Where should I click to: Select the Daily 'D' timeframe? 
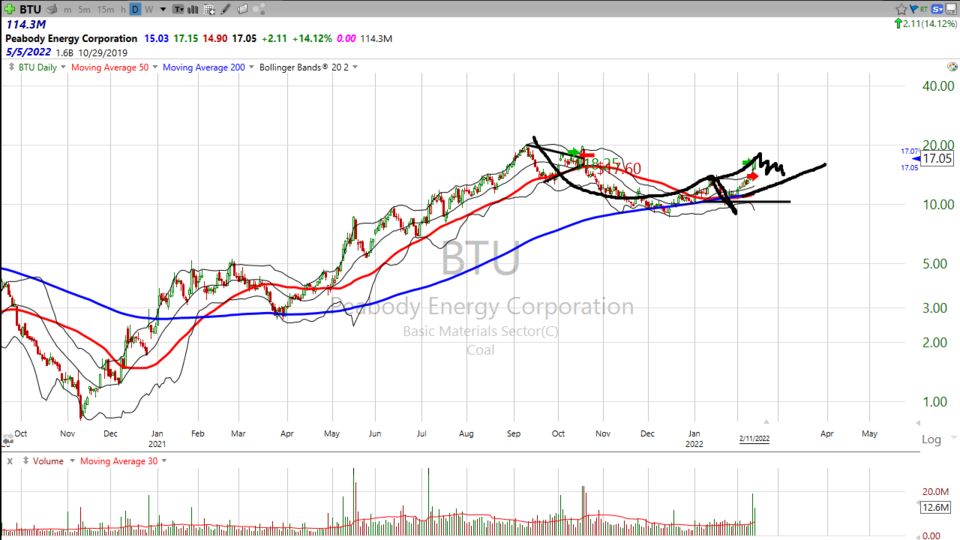(135, 9)
